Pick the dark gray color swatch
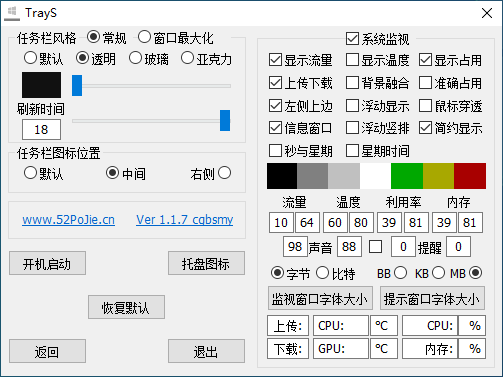Screen dimensions: 503x377 point(313,176)
